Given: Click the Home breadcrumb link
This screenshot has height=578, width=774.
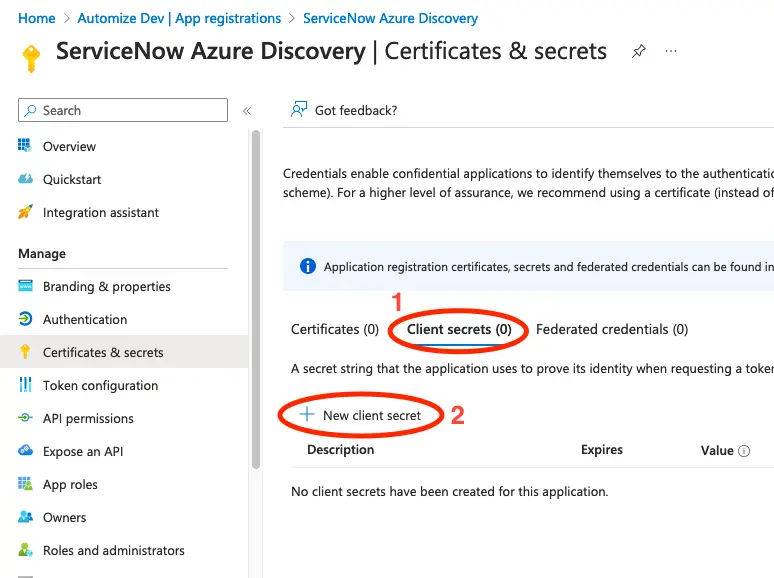Looking at the screenshot, I should [x=37, y=18].
